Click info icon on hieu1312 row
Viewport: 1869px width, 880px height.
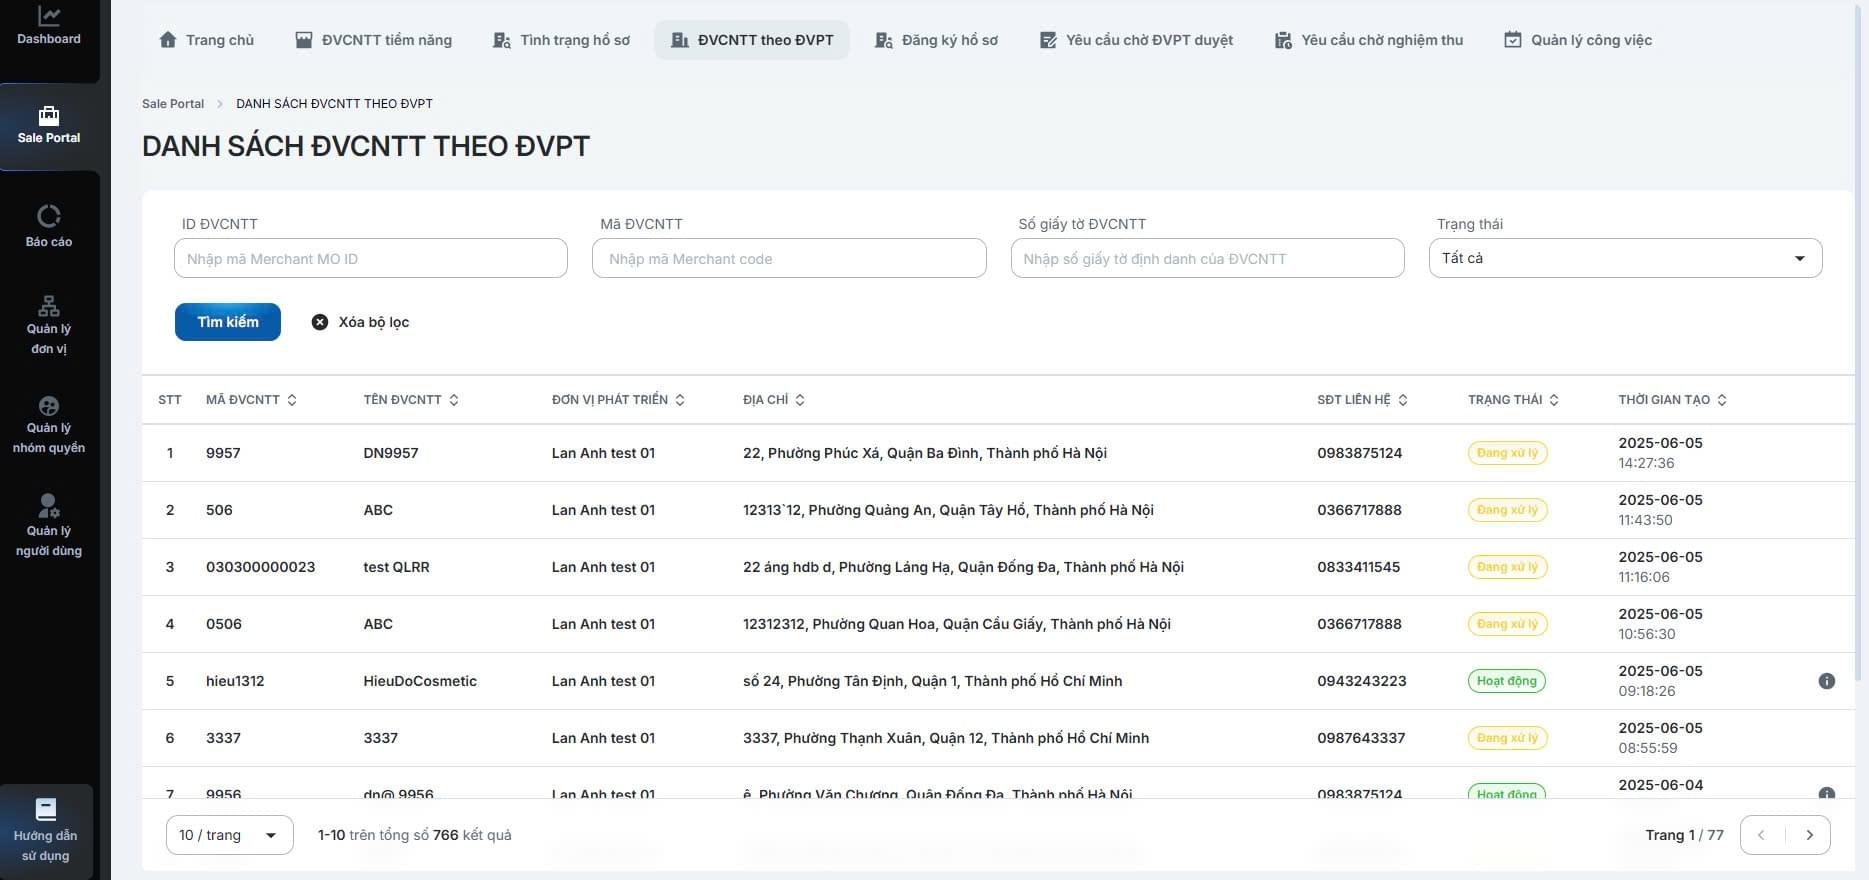point(1826,681)
